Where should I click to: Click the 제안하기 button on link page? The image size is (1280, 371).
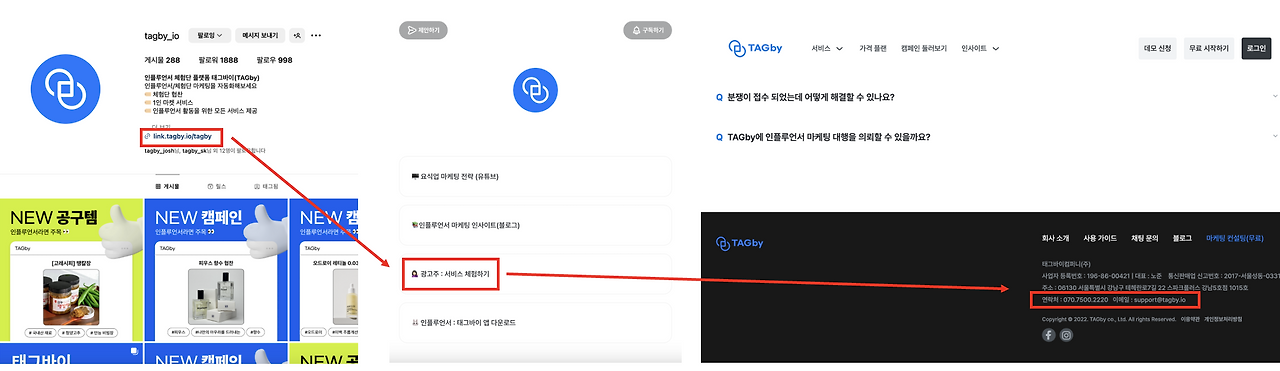(x=423, y=31)
